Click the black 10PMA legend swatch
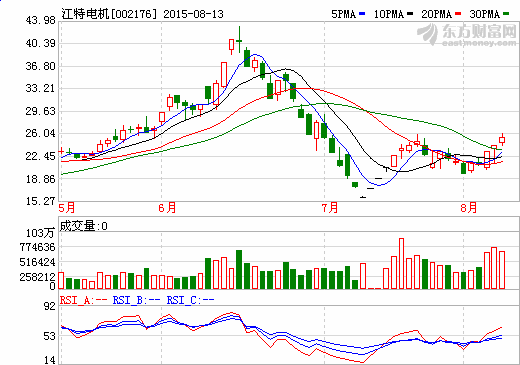The image size is (520, 365). 410,14
